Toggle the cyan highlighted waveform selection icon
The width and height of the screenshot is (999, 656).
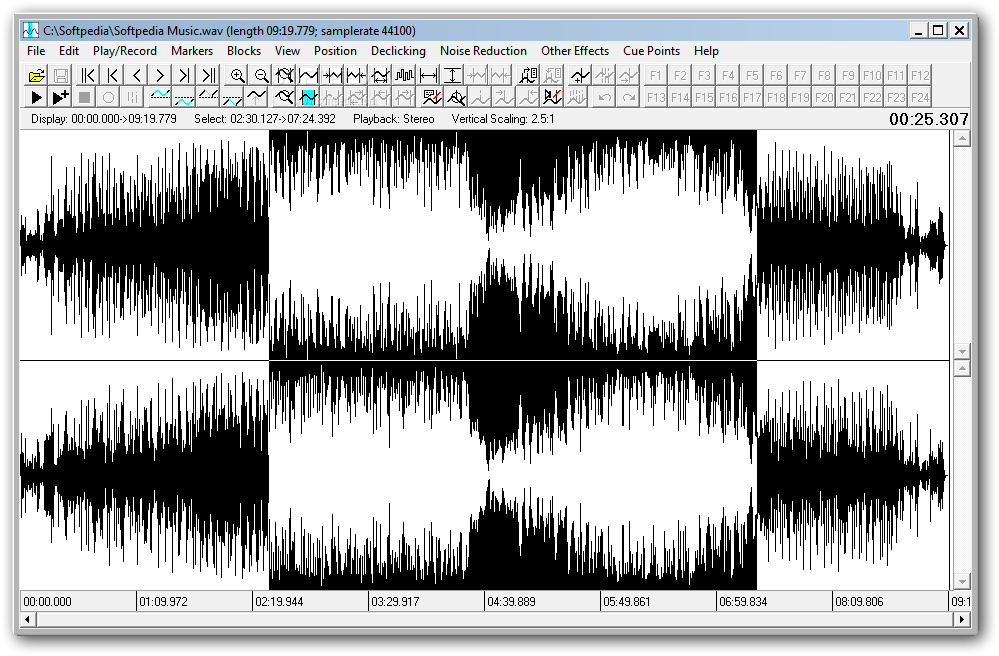pos(309,97)
